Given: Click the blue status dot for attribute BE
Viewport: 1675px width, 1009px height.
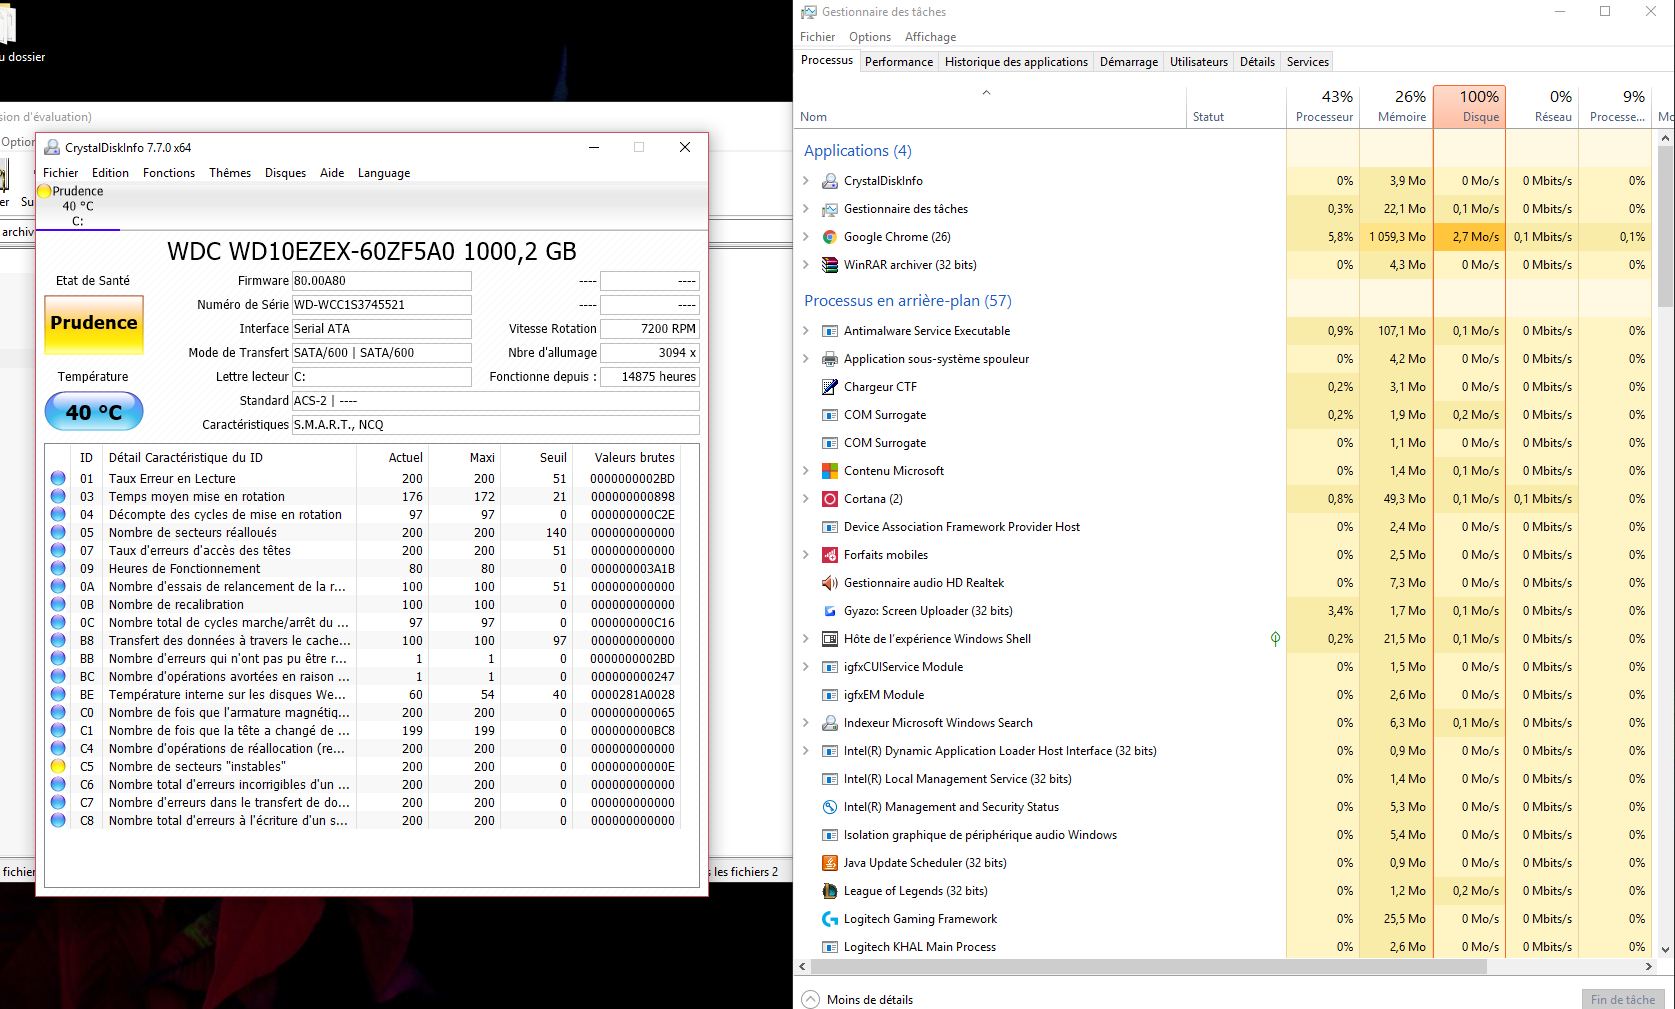Looking at the screenshot, I should pyautogui.click(x=58, y=695).
